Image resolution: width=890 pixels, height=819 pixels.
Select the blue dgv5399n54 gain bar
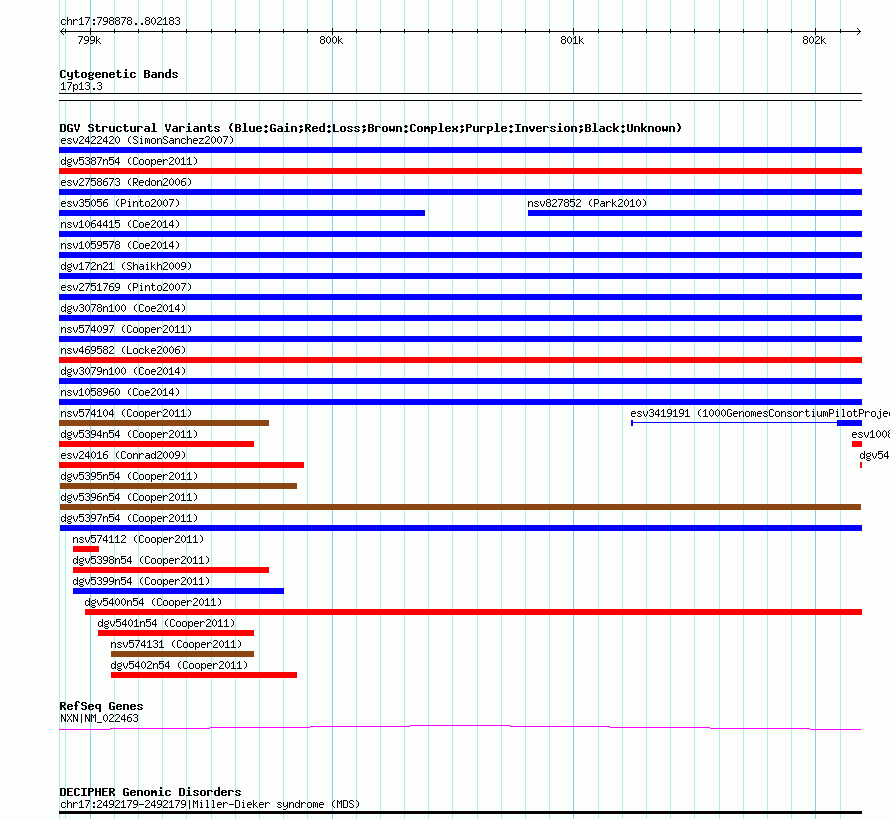tap(178, 591)
